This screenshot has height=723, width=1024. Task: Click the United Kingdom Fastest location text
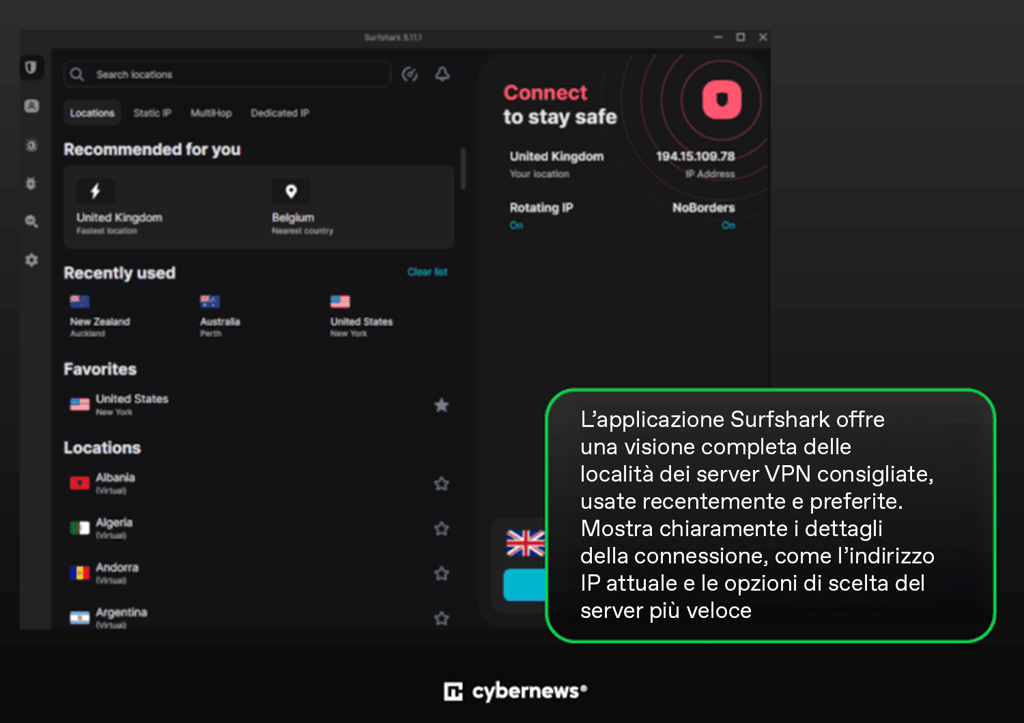(x=120, y=223)
